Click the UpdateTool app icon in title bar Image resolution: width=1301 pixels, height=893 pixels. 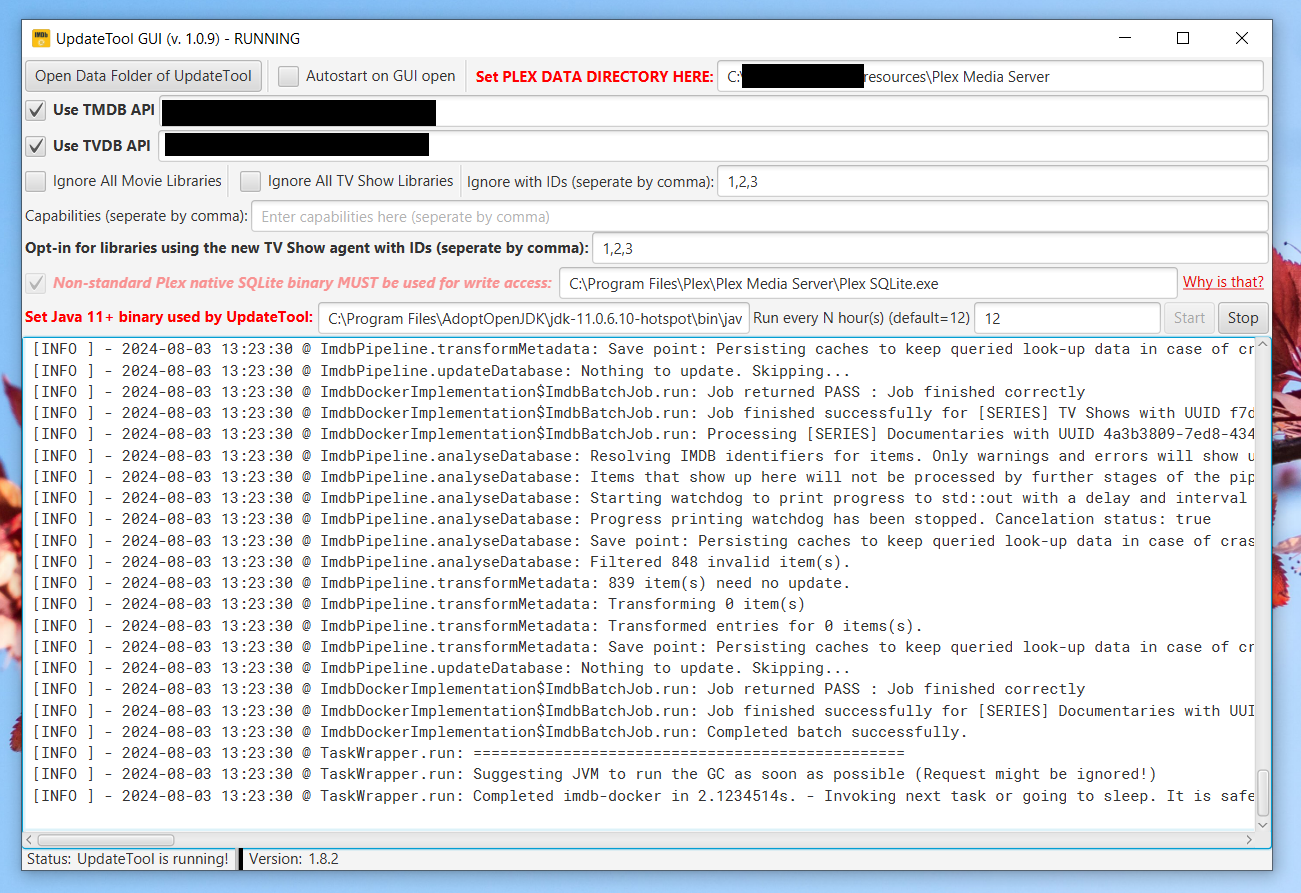tap(41, 39)
